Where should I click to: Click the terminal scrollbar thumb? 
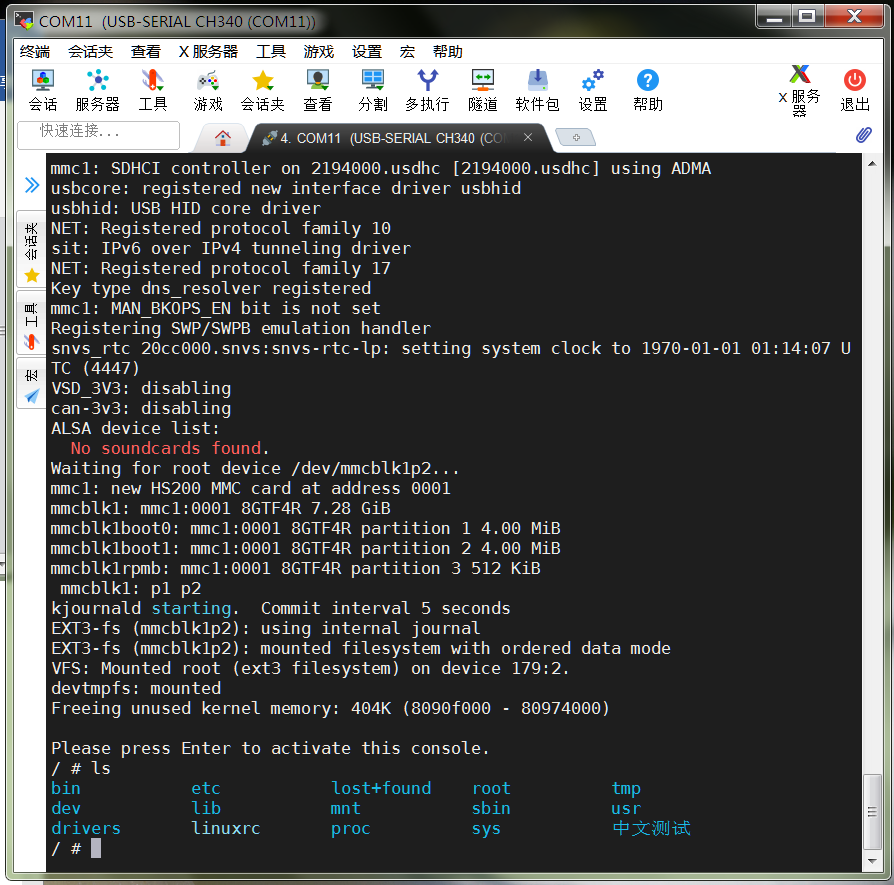872,812
